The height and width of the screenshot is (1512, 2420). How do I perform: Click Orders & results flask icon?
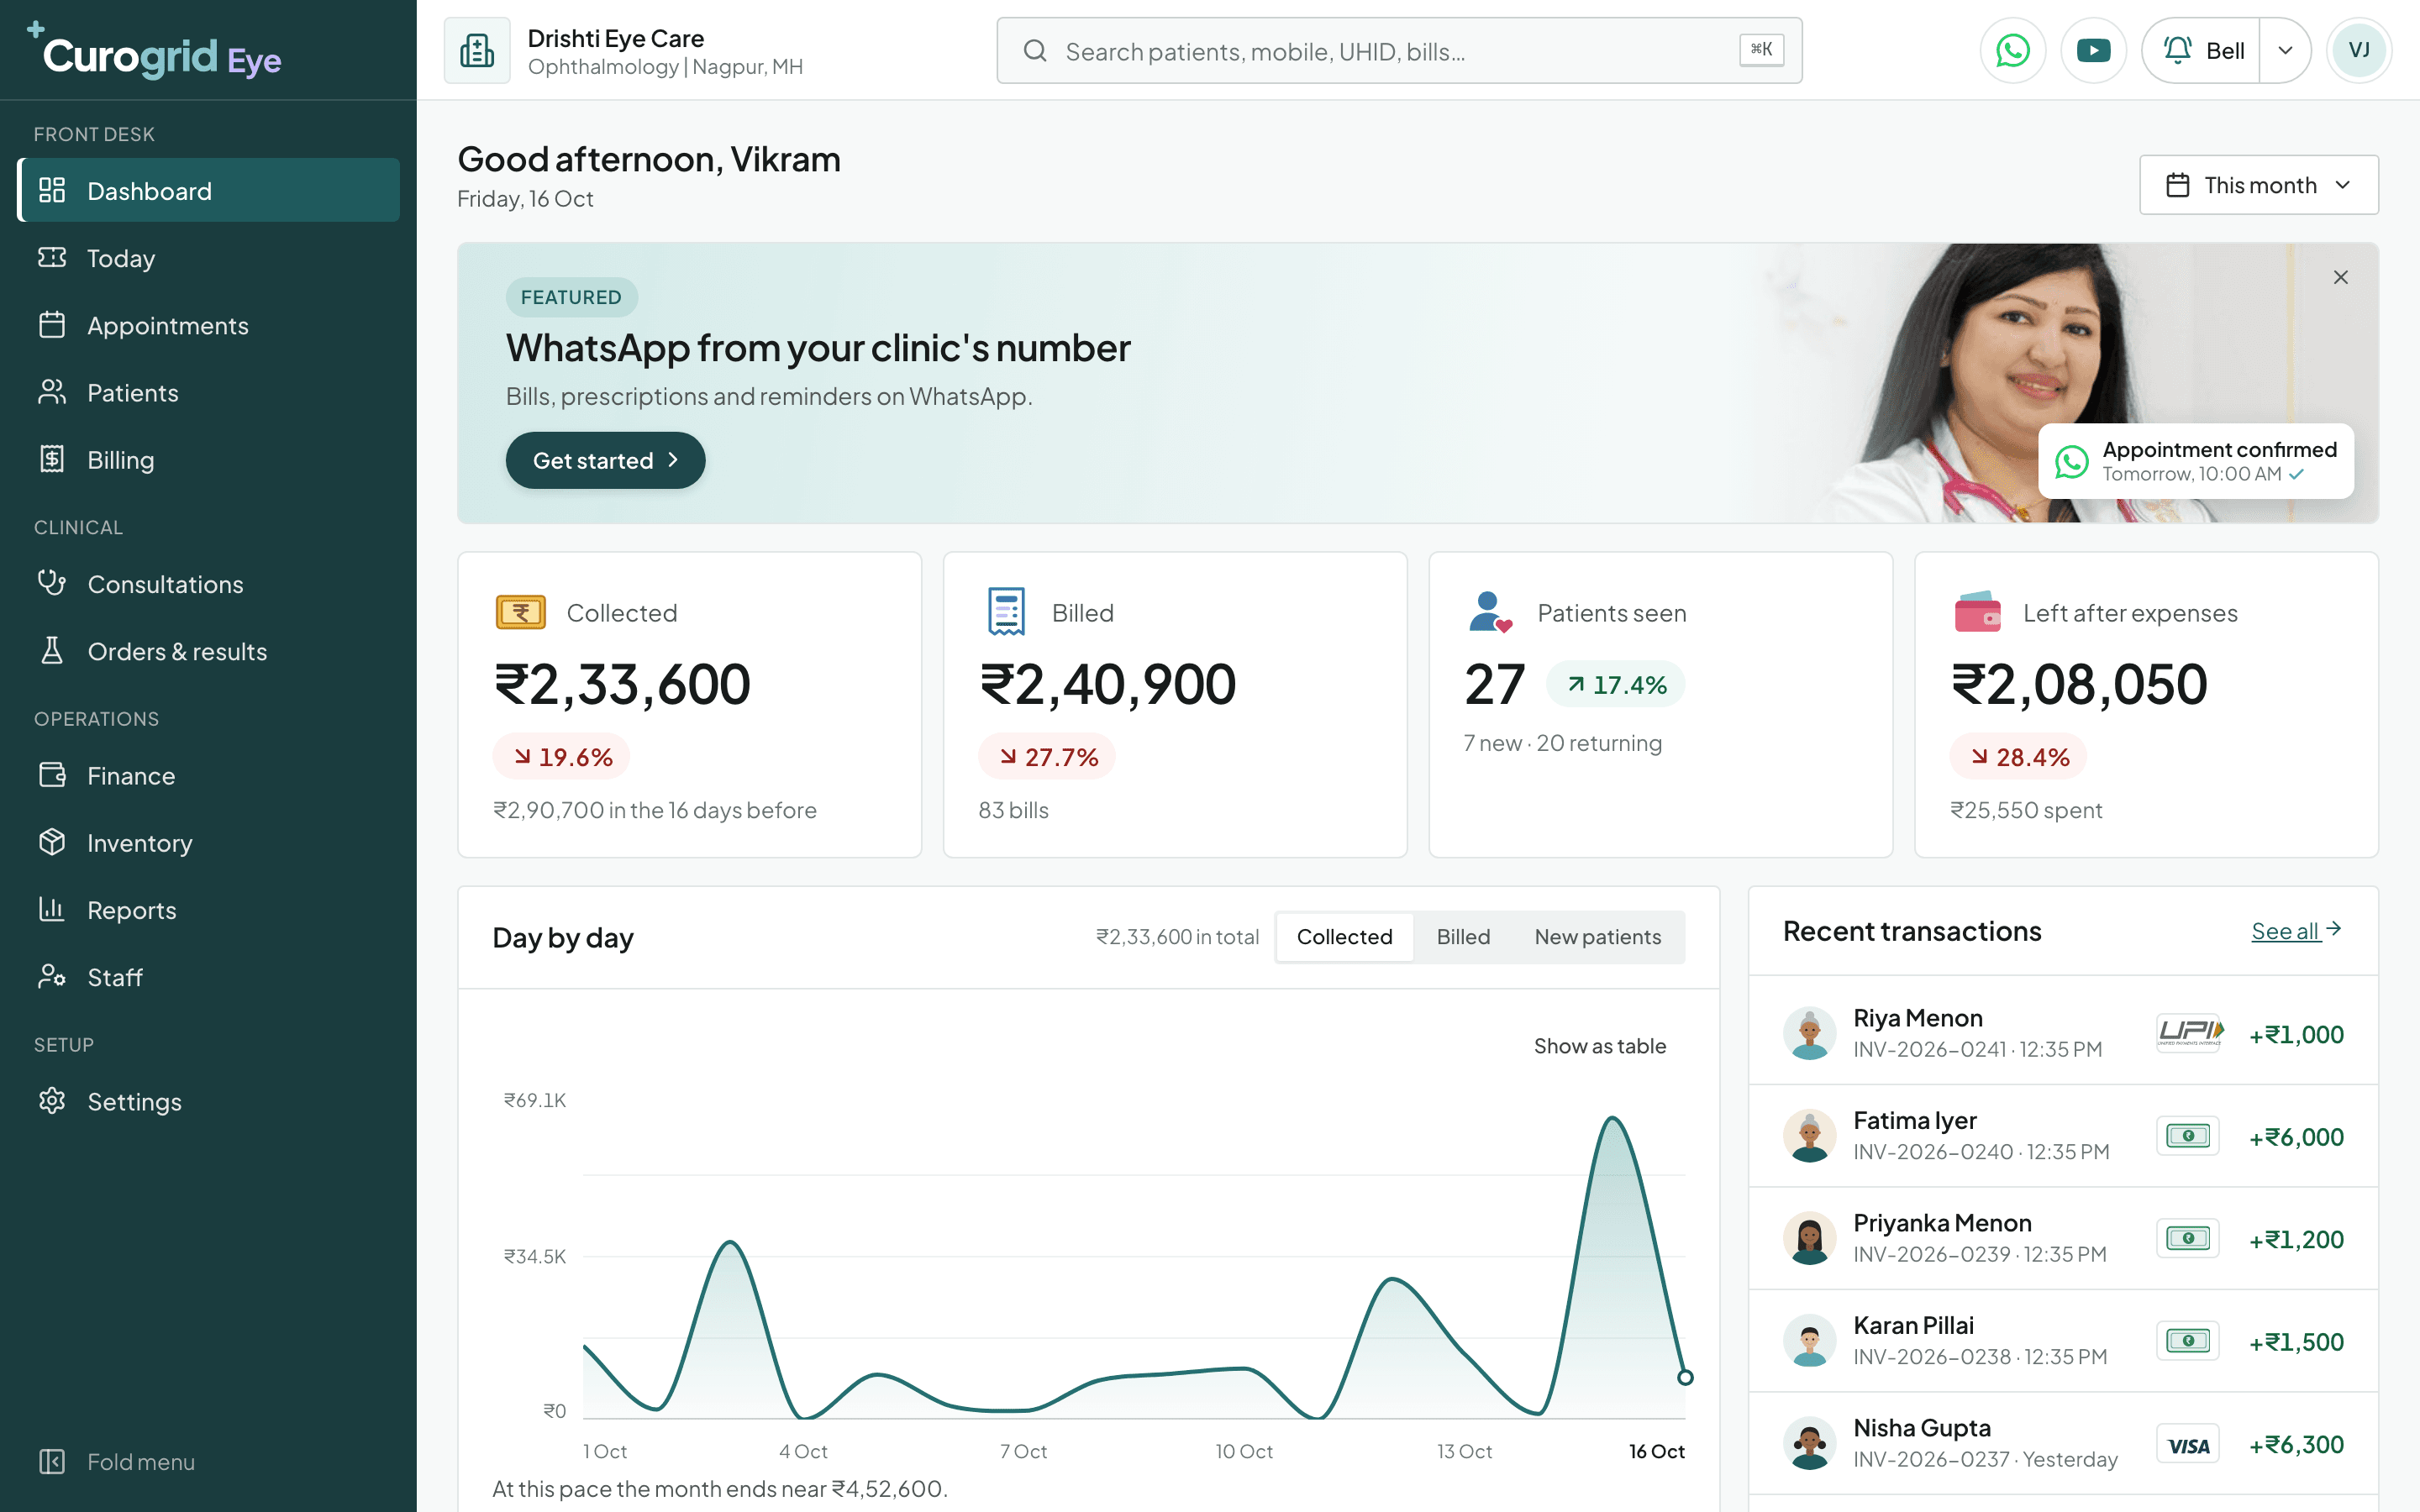(52, 650)
